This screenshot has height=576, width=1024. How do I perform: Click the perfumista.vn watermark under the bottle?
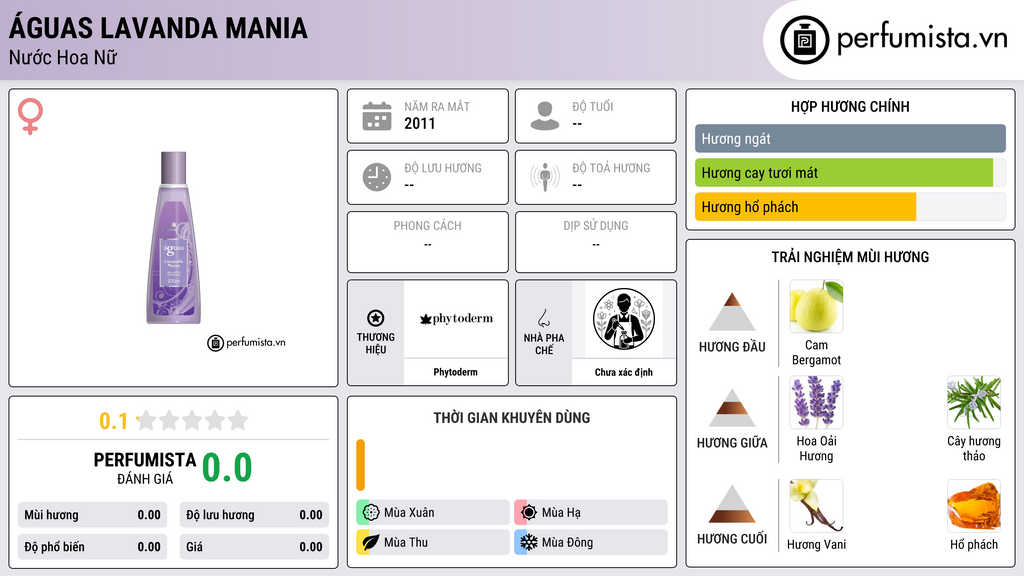coord(246,342)
